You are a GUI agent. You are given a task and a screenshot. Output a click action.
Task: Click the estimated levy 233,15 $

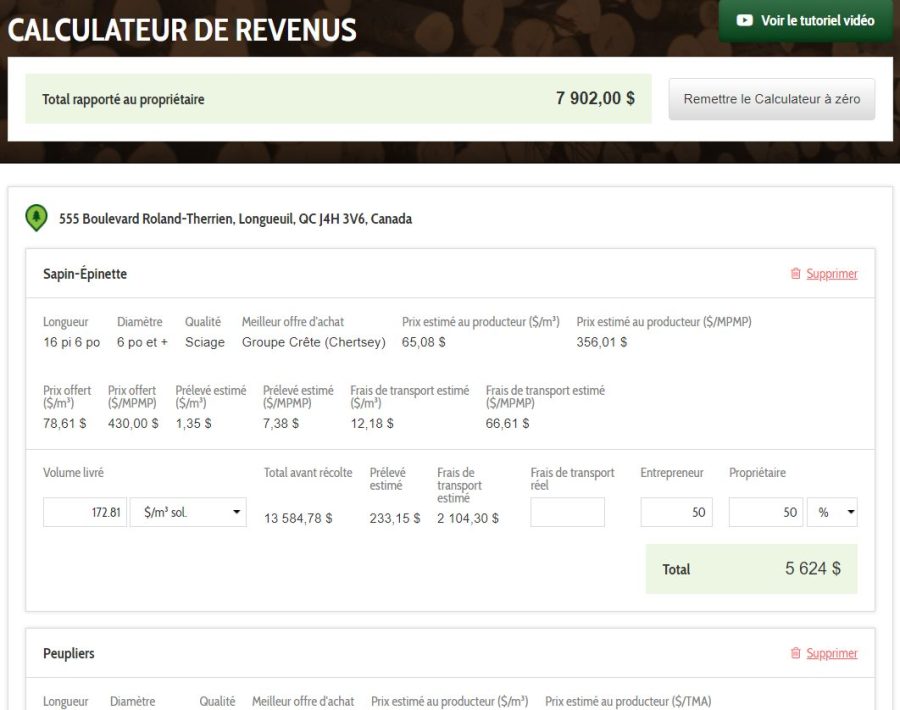coord(395,518)
